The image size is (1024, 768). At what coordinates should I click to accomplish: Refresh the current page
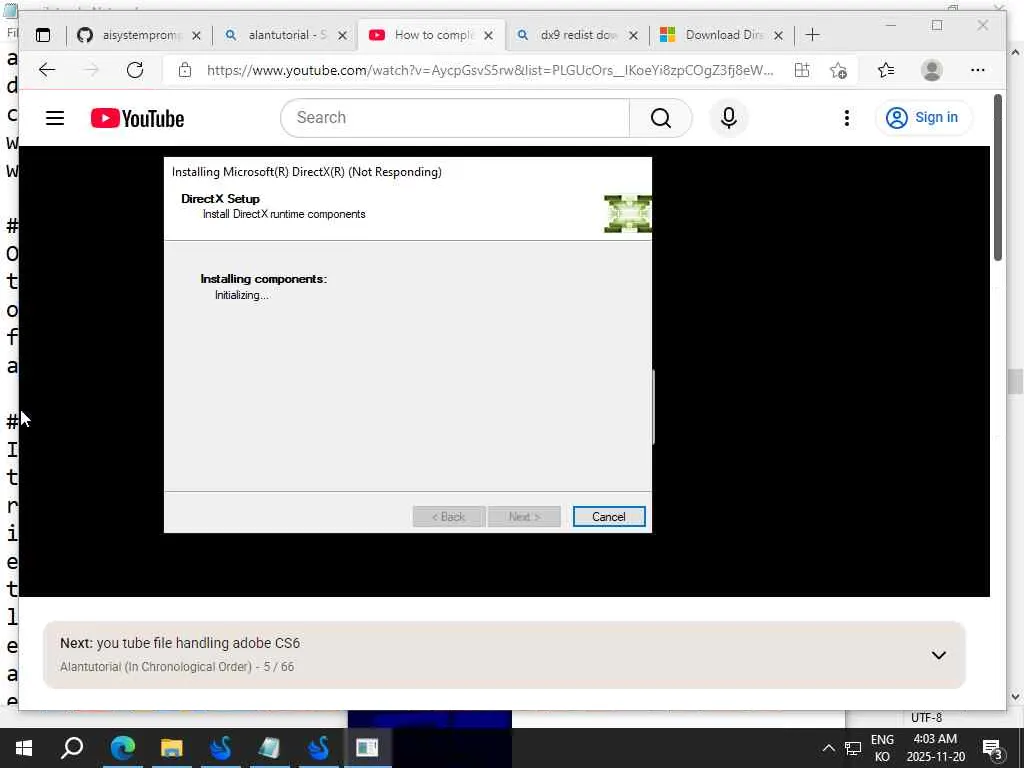tap(135, 70)
